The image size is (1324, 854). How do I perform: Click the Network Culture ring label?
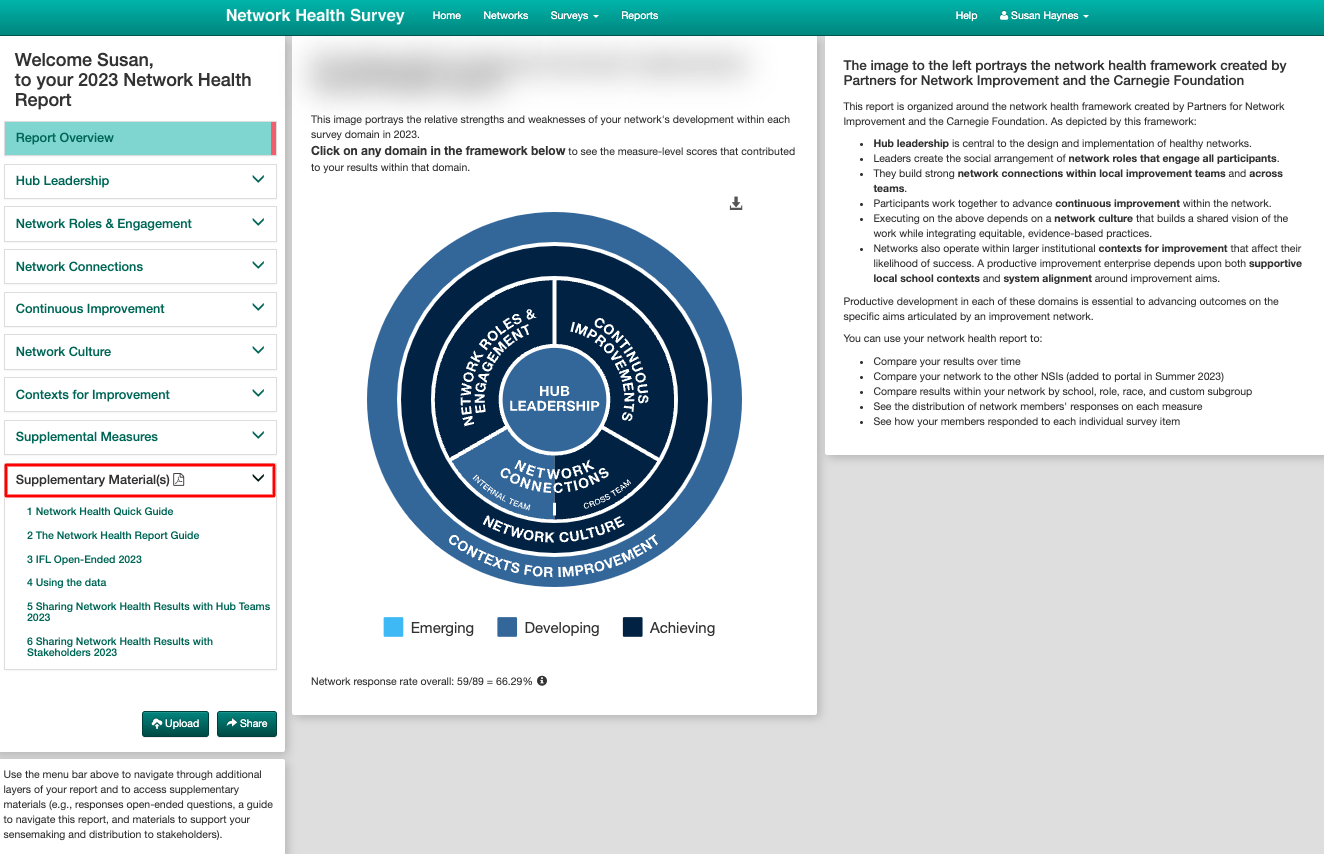click(554, 530)
